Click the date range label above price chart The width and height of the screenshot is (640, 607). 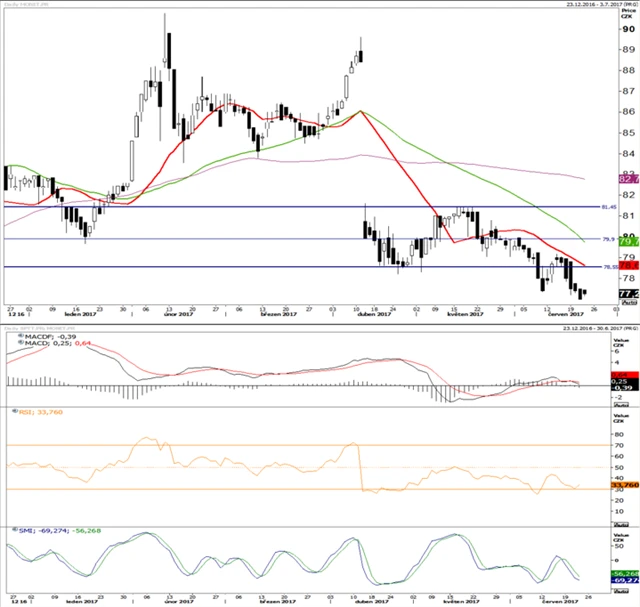pos(593,4)
